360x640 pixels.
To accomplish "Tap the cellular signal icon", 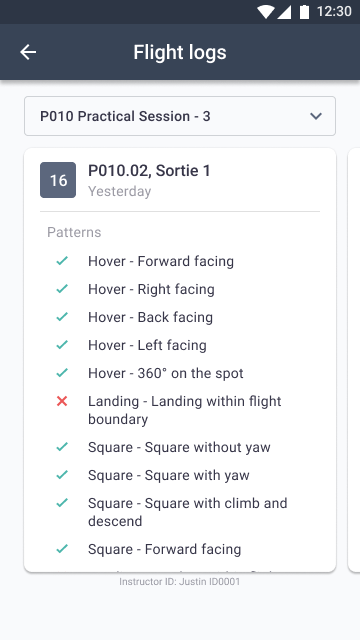I will tap(284, 12).
